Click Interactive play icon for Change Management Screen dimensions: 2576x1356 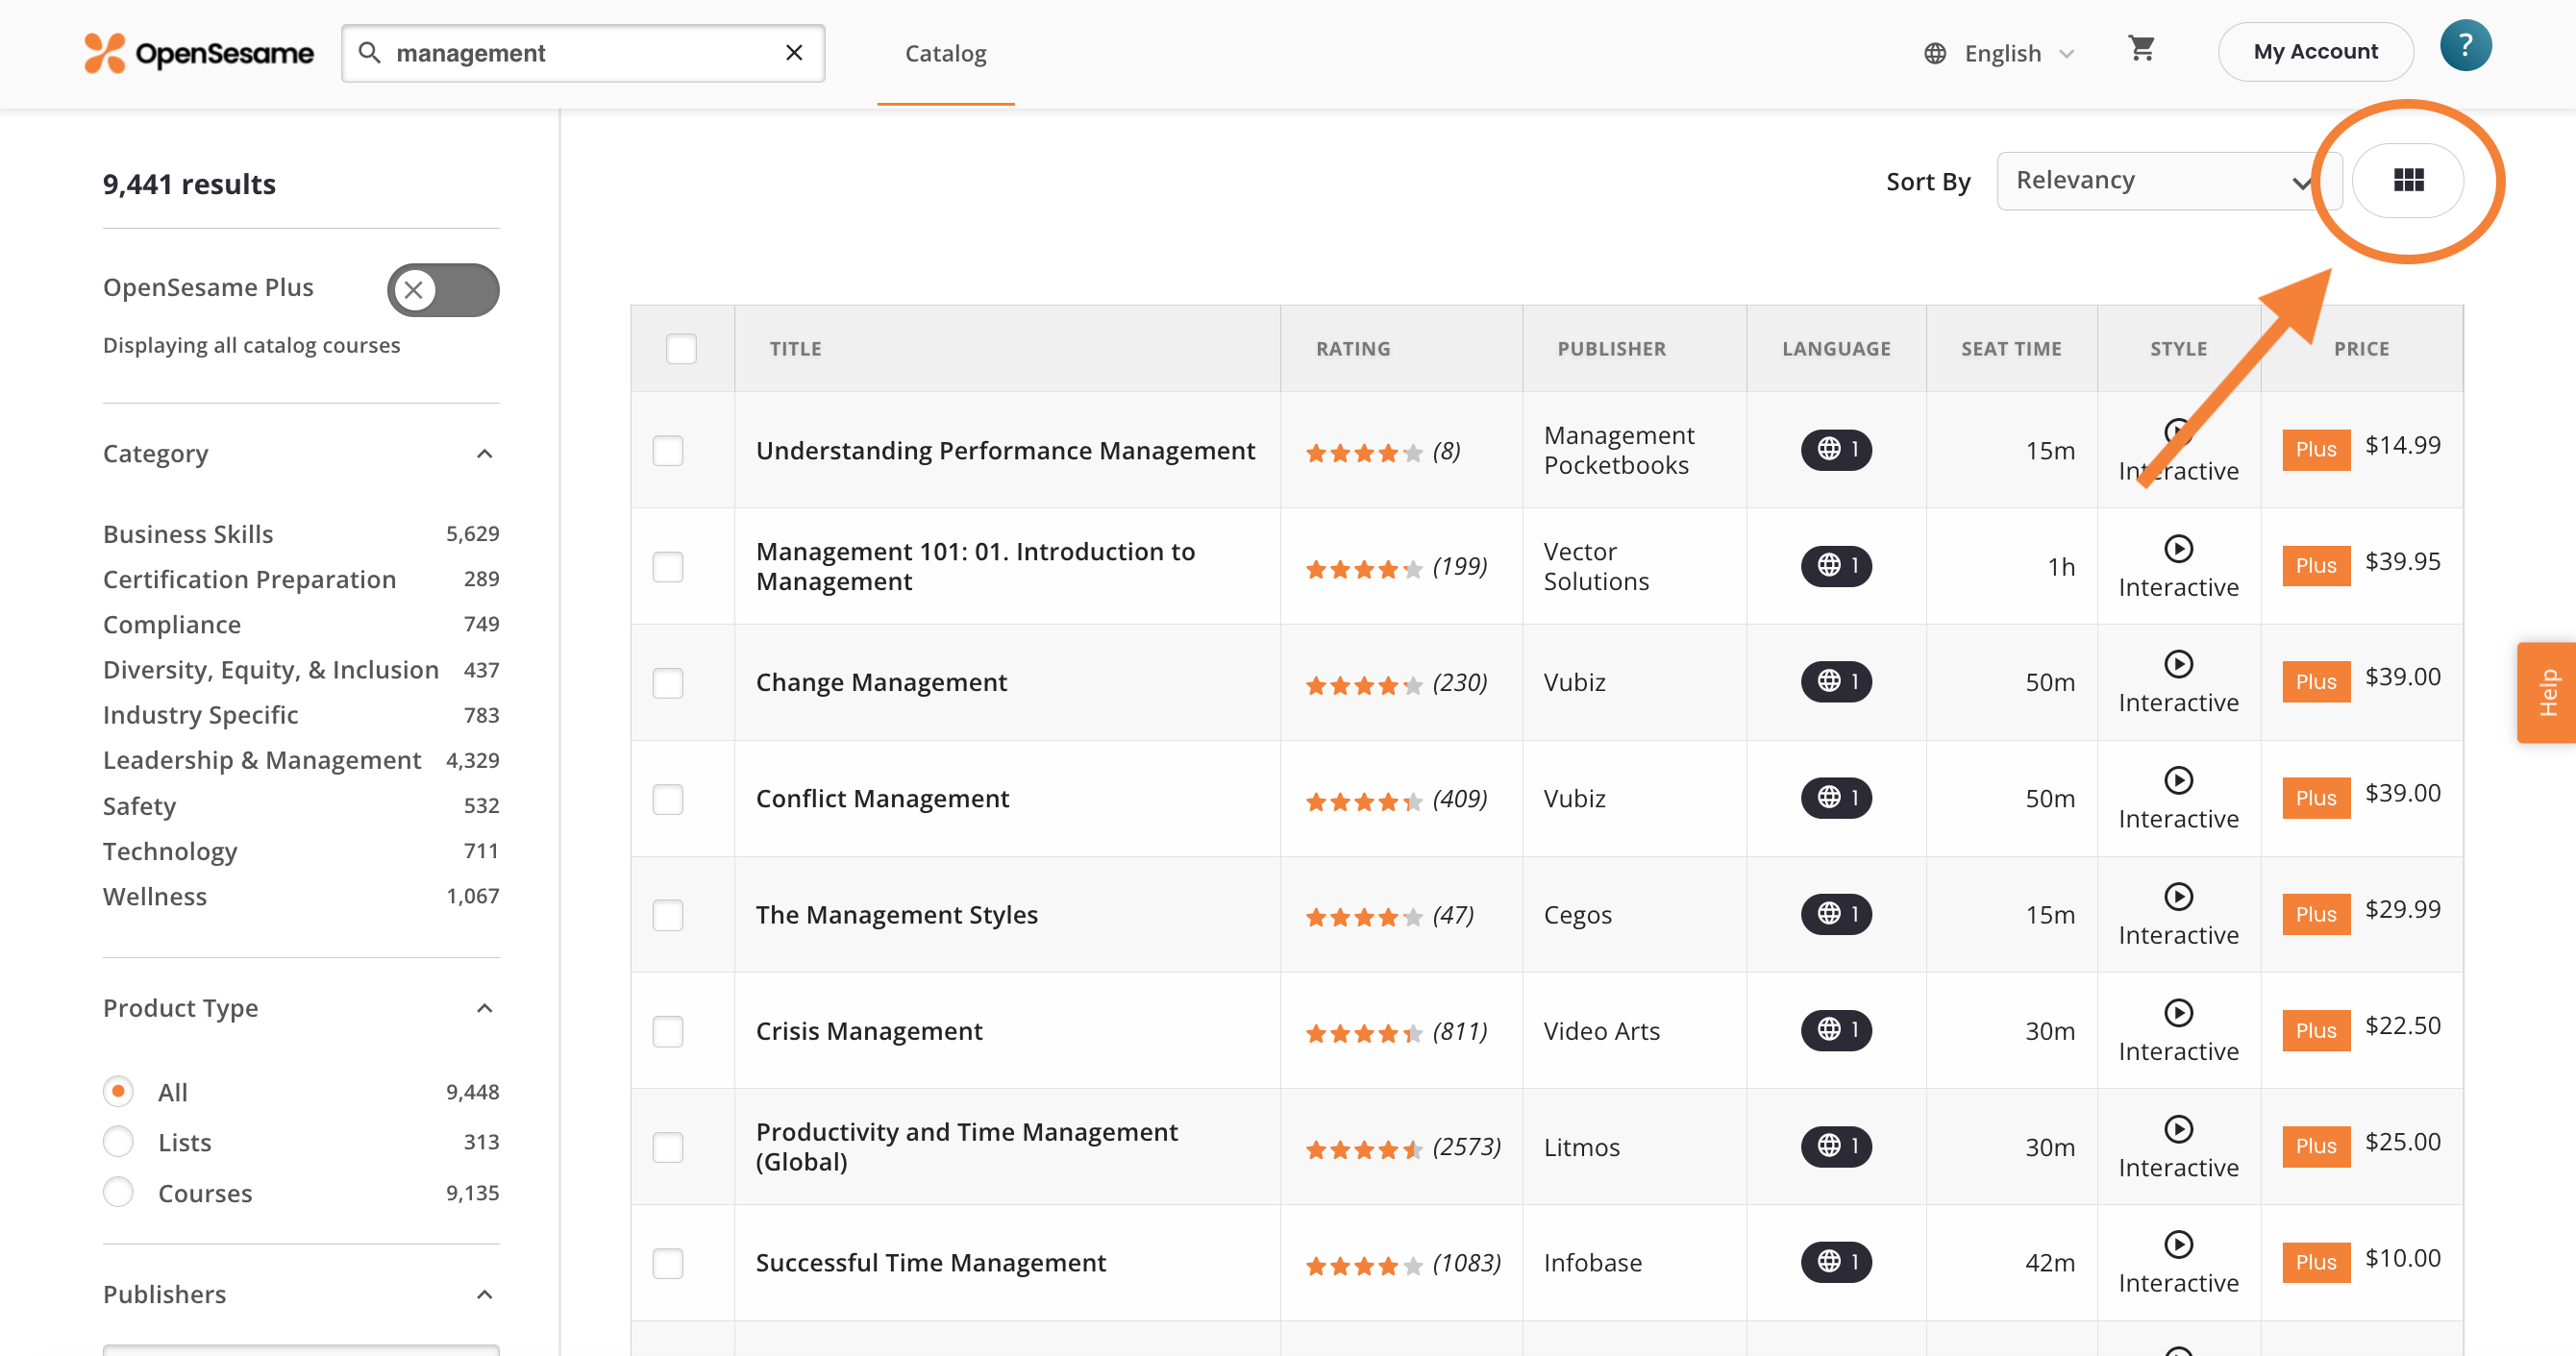click(x=2178, y=664)
